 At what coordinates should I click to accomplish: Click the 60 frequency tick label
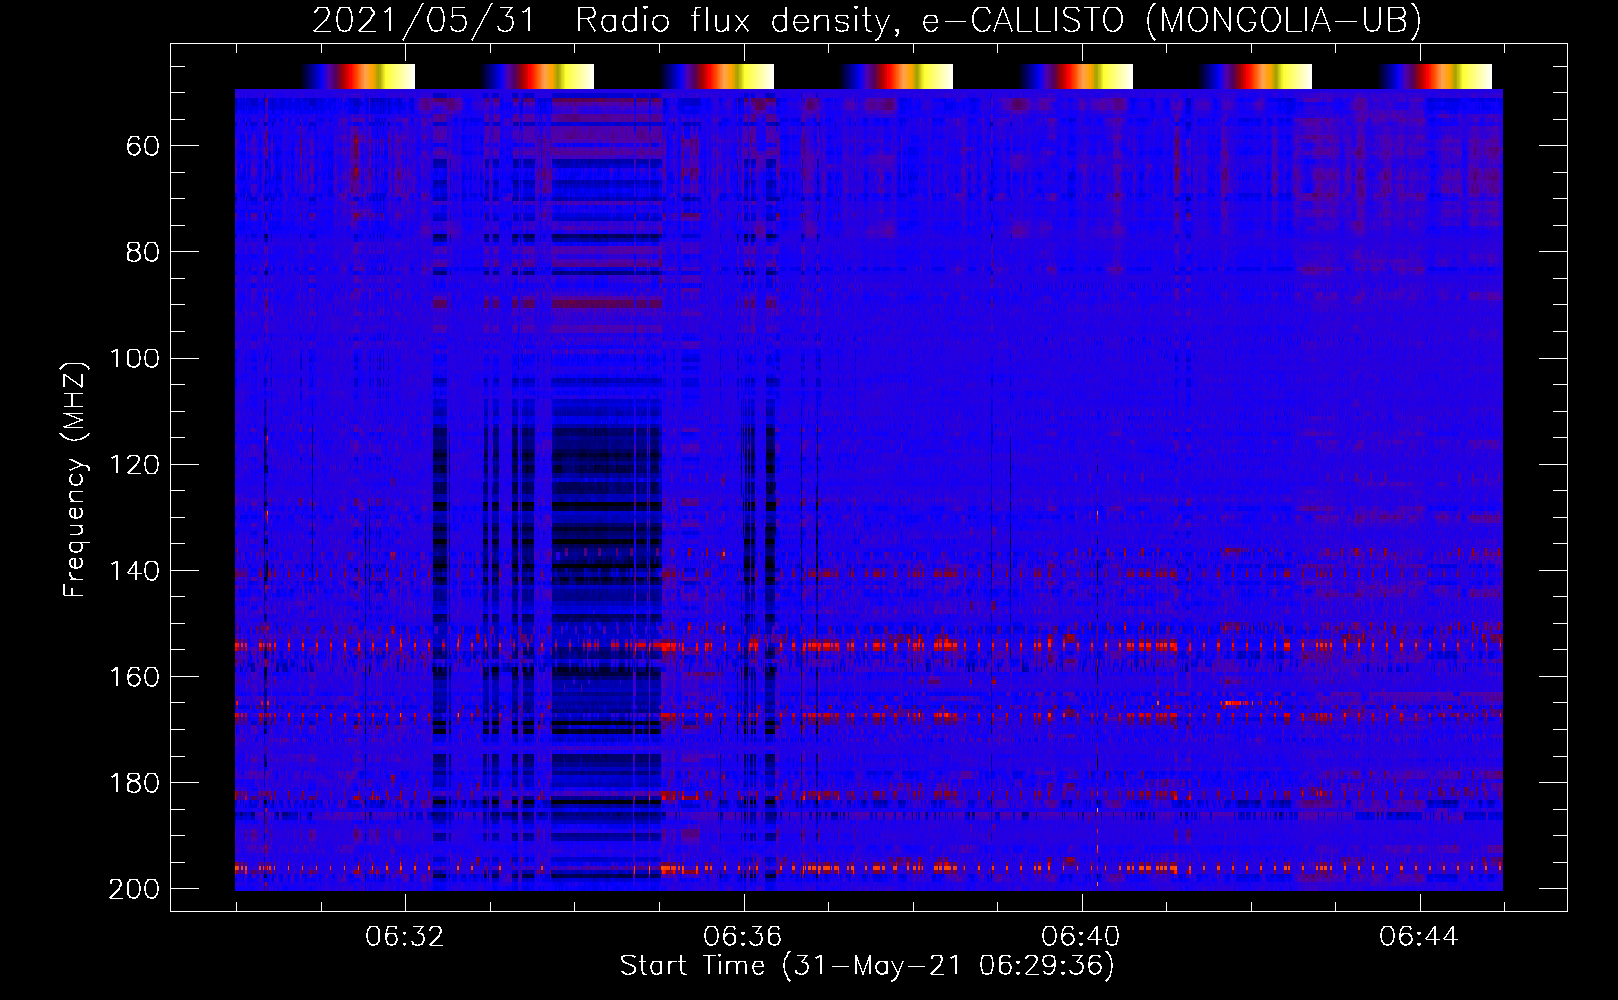coord(143,147)
